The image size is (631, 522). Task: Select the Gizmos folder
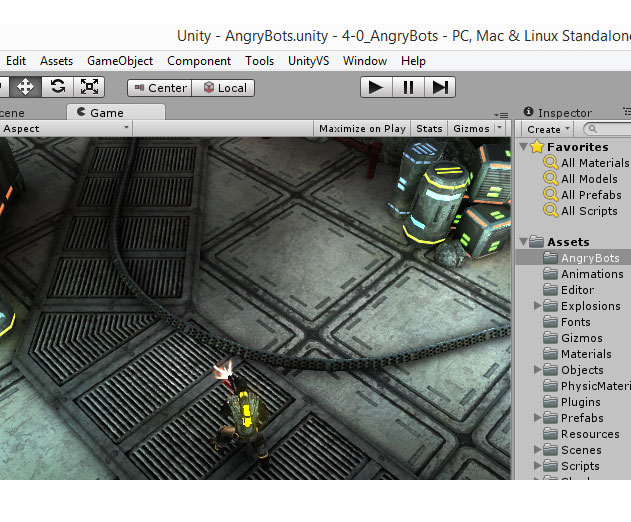[x=582, y=338]
